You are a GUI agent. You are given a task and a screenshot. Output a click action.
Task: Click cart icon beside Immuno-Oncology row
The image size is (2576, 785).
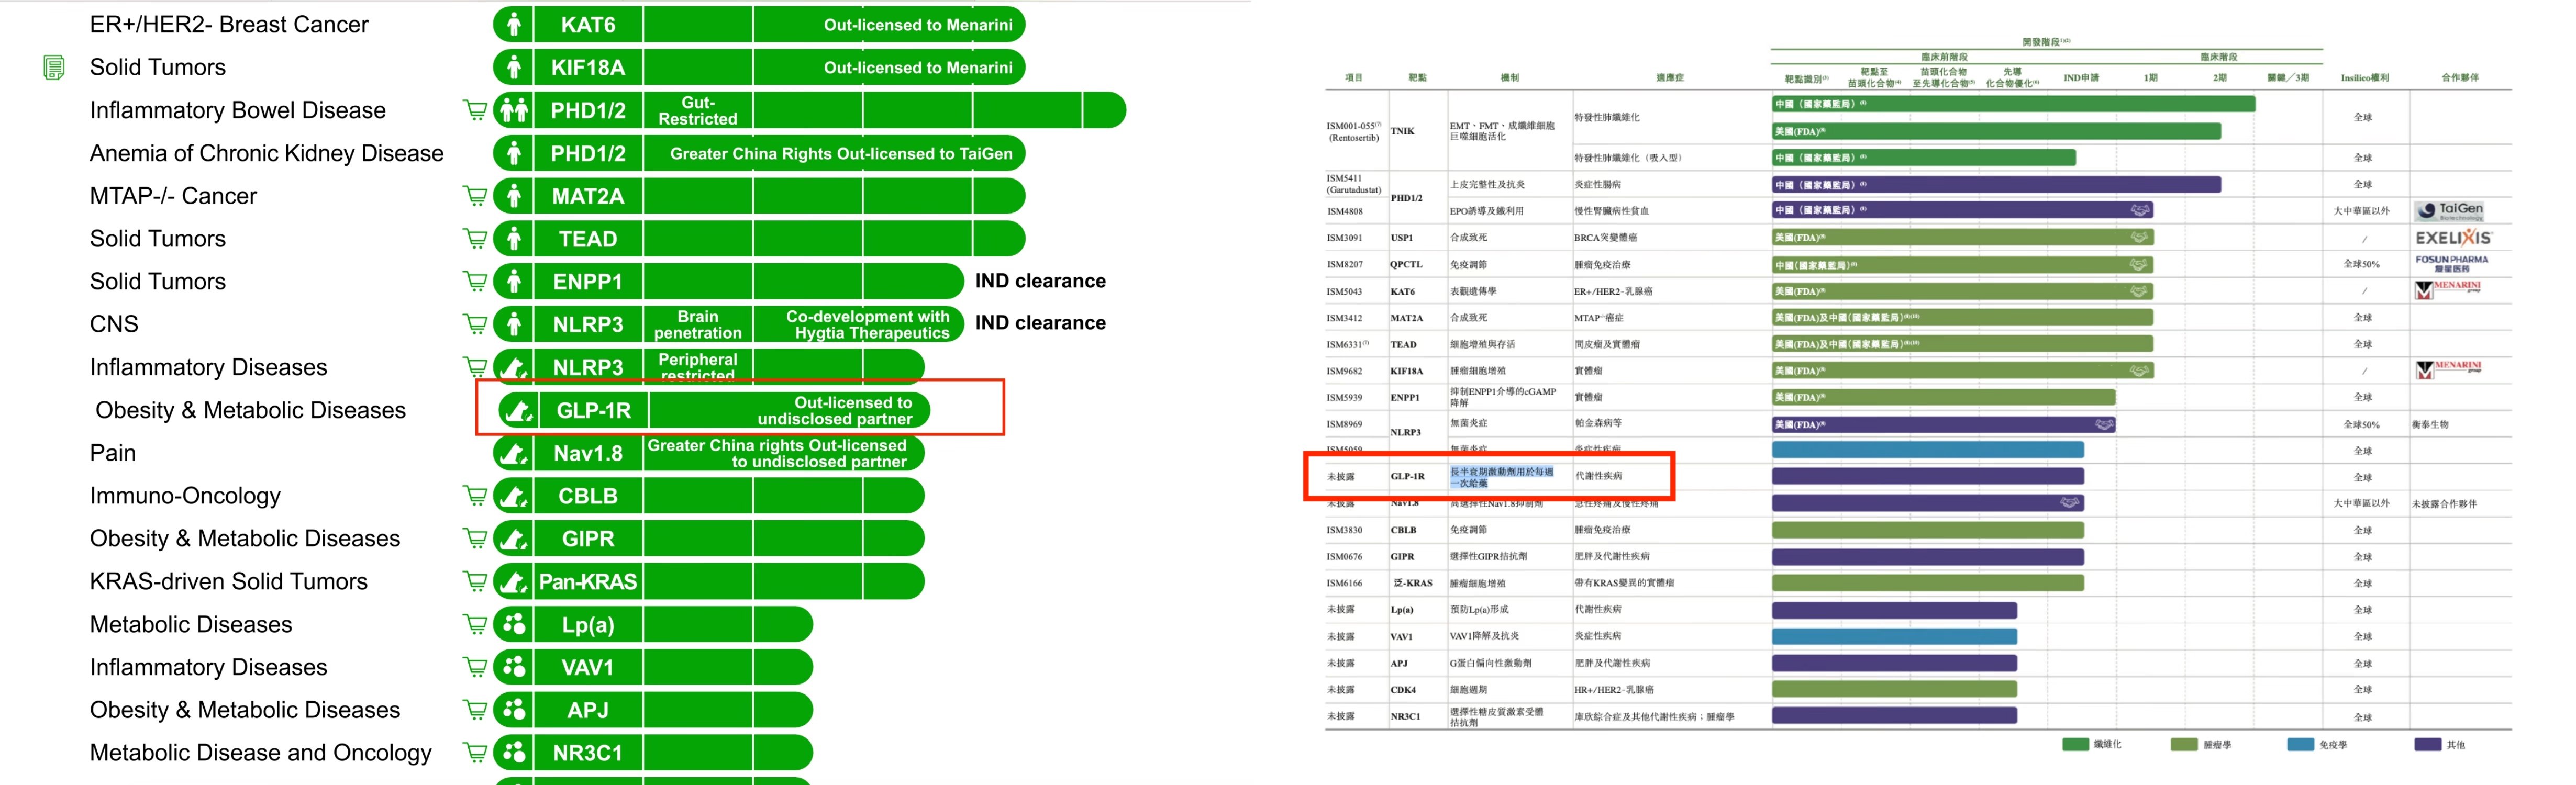pos(475,496)
